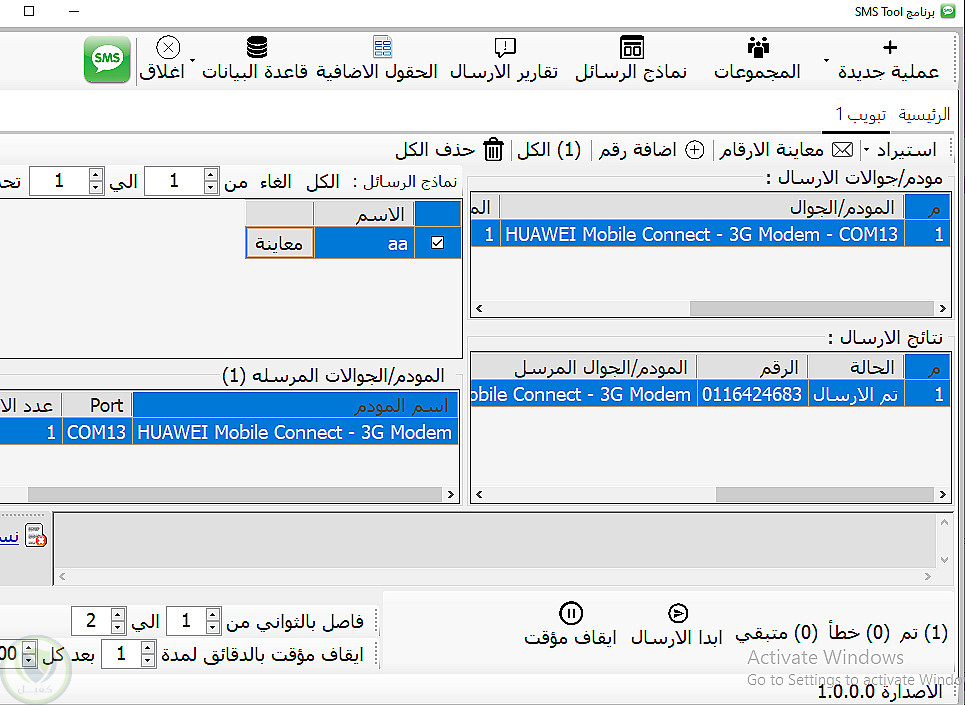
Task: Select result row with number 0116424683
Action: click(710, 394)
